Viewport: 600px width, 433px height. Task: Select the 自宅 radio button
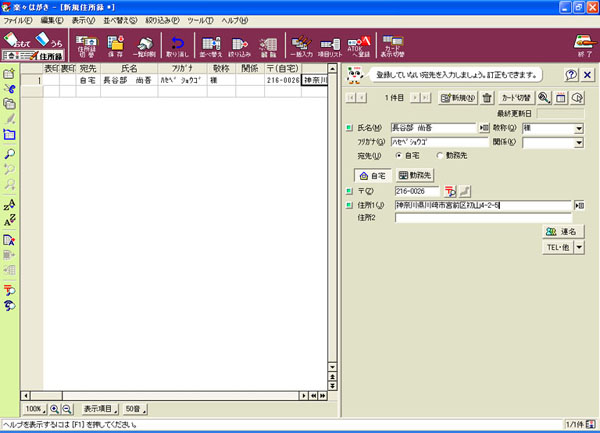pos(400,156)
